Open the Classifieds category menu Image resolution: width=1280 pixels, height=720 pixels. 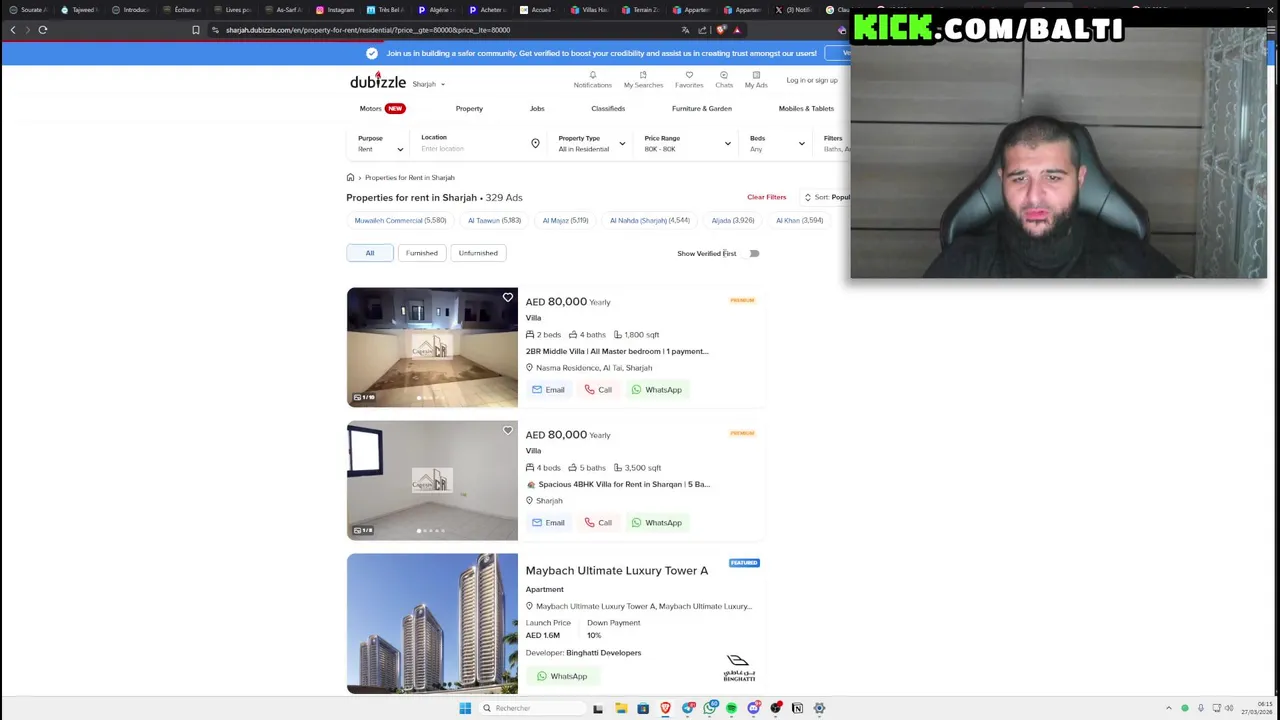[x=608, y=108]
